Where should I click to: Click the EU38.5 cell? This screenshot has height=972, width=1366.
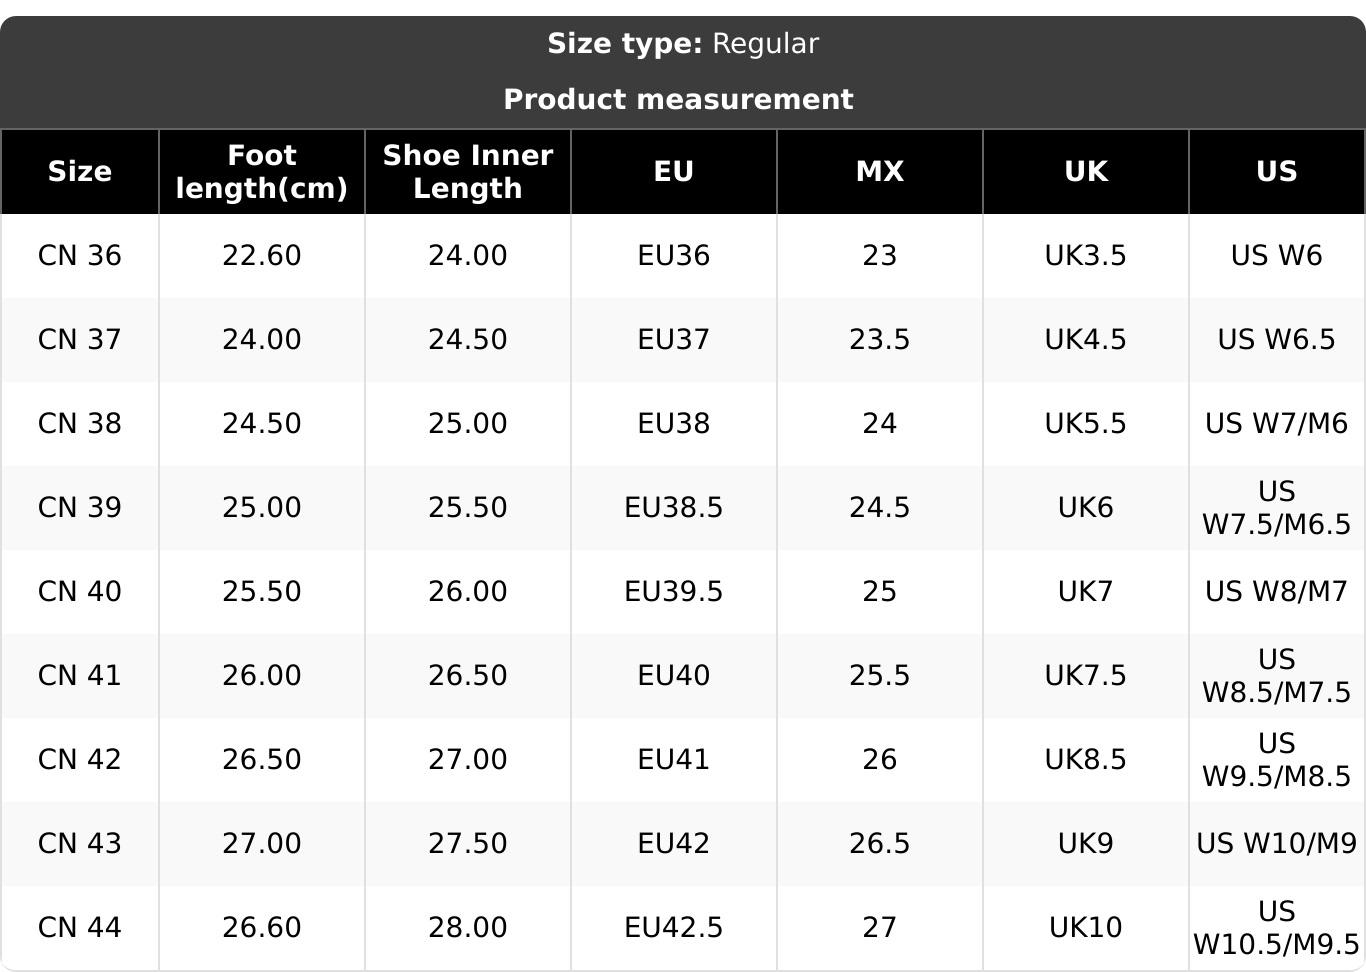(674, 508)
